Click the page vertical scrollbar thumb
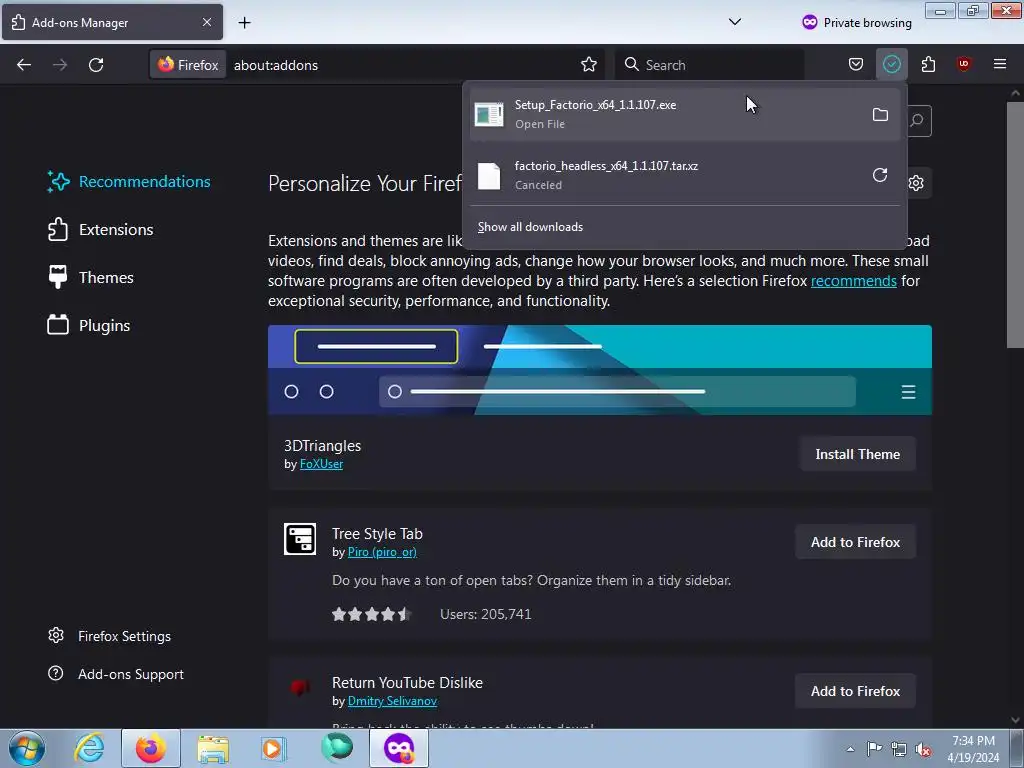This screenshot has width=1024, height=768. coord(1015,225)
